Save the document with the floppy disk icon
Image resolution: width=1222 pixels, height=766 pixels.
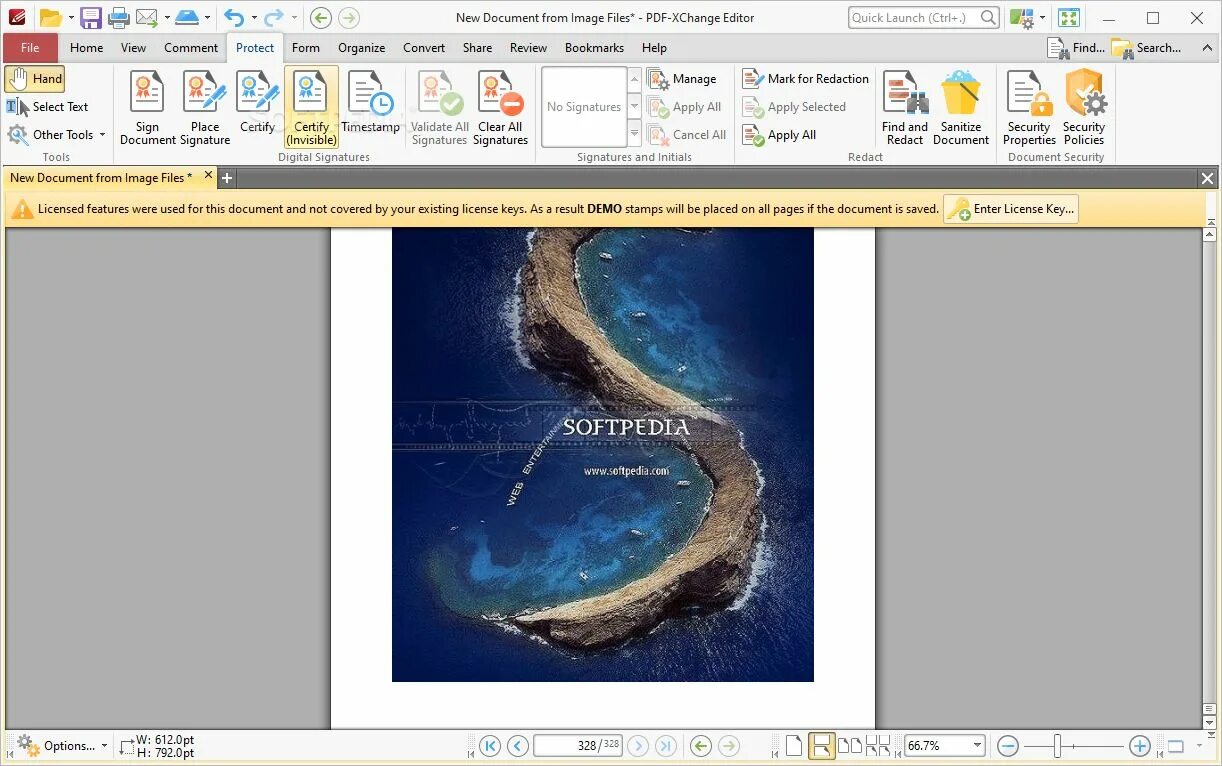(90, 17)
